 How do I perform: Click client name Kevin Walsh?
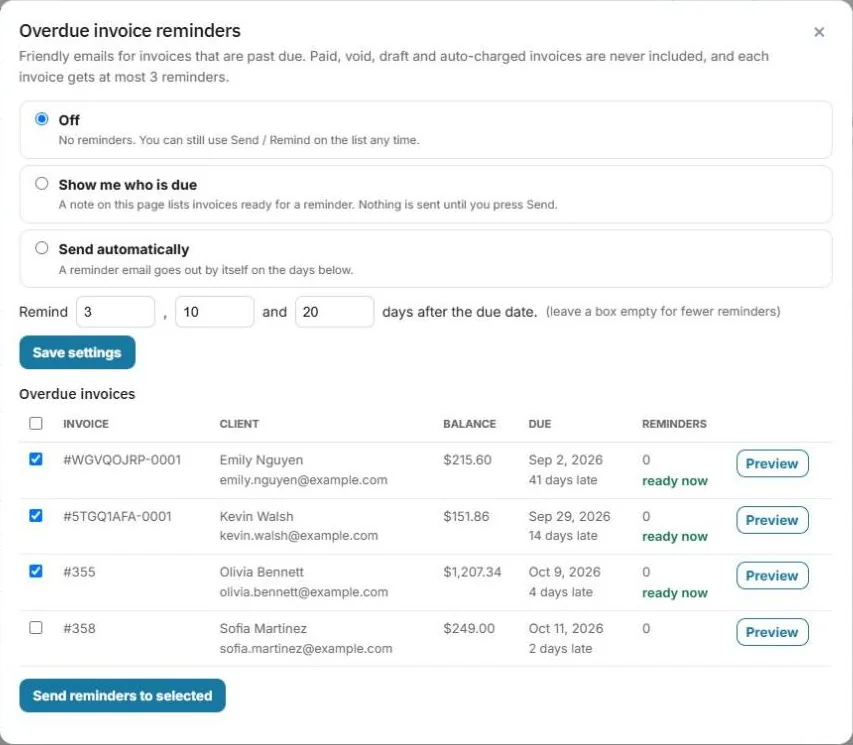click(256, 516)
